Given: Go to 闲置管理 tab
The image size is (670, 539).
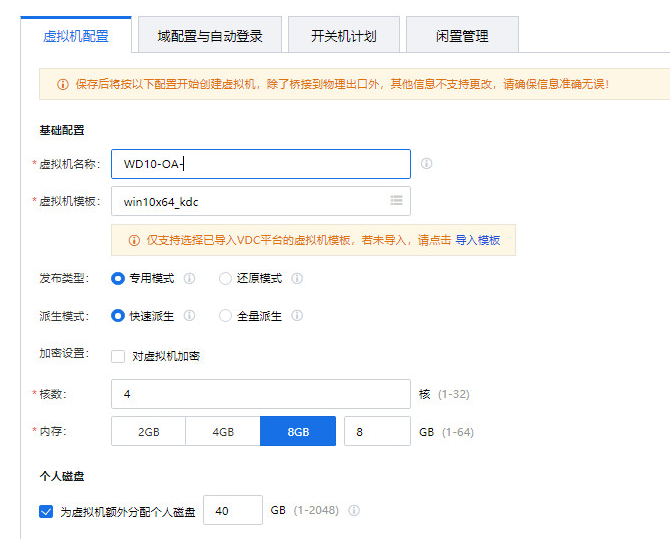Looking at the screenshot, I should 462,36.
